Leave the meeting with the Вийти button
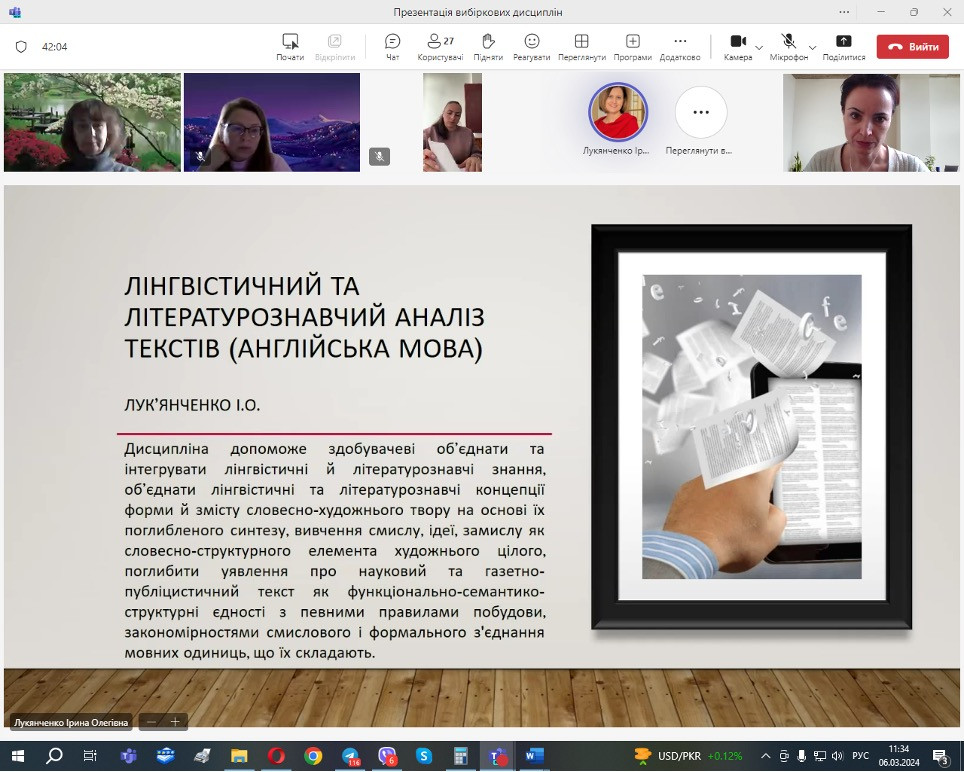The width and height of the screenshot is (964, 772). [x=912, y=47]
